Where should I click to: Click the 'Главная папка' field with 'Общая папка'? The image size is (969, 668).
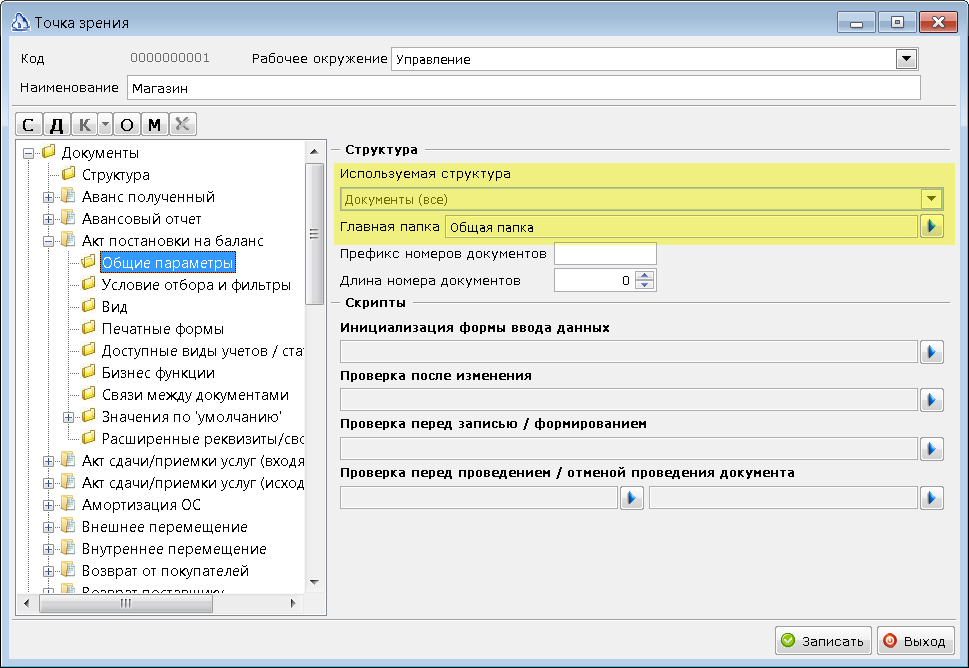(x=681, y=227)
